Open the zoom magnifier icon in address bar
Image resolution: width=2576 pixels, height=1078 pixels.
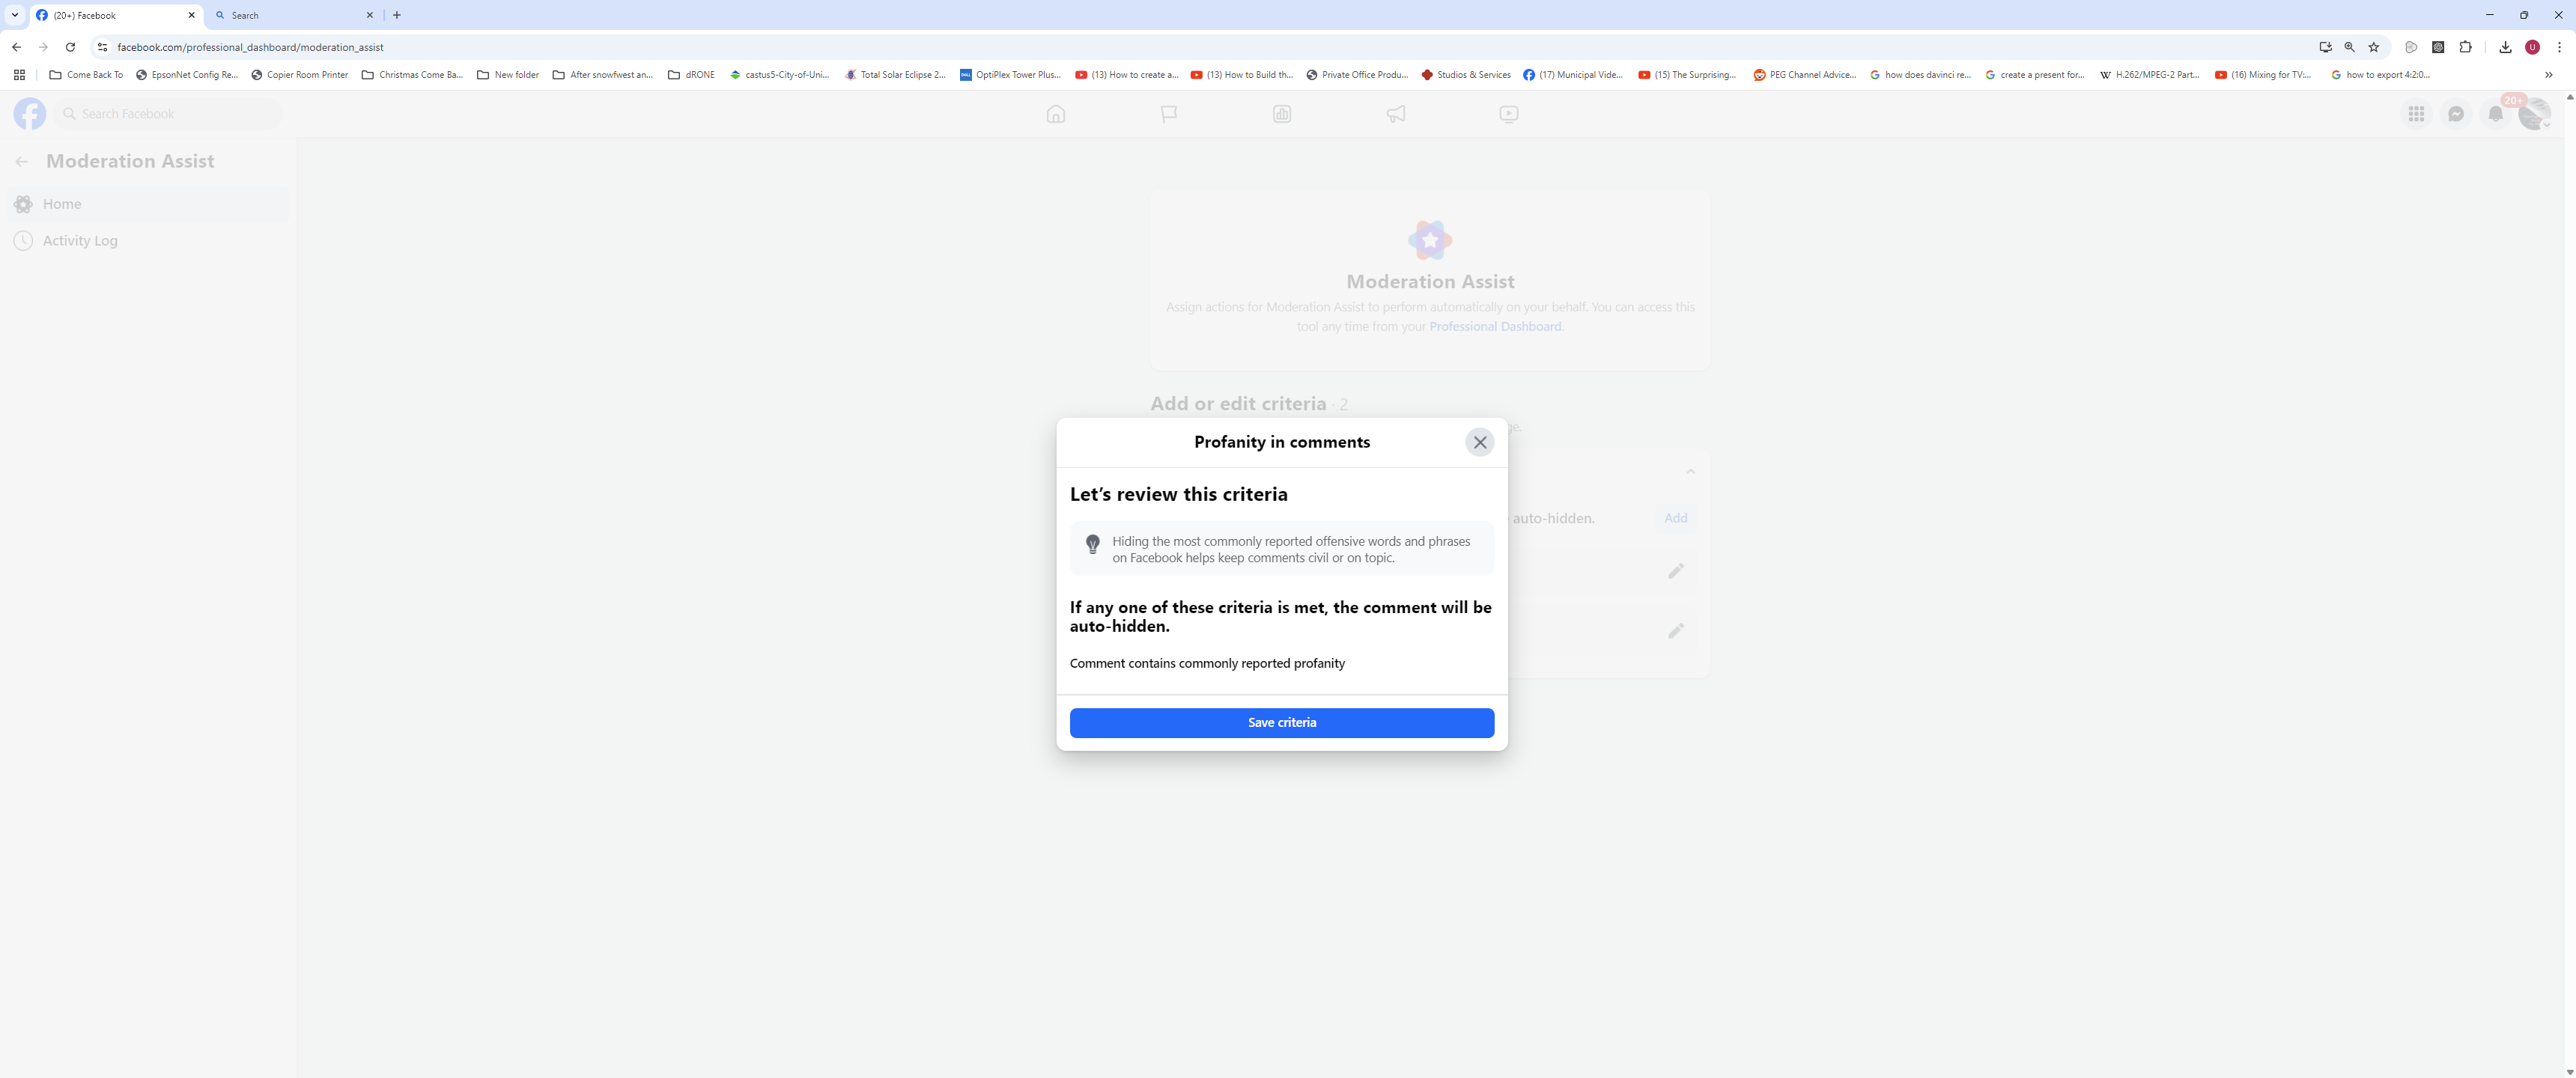(2350, 47)
